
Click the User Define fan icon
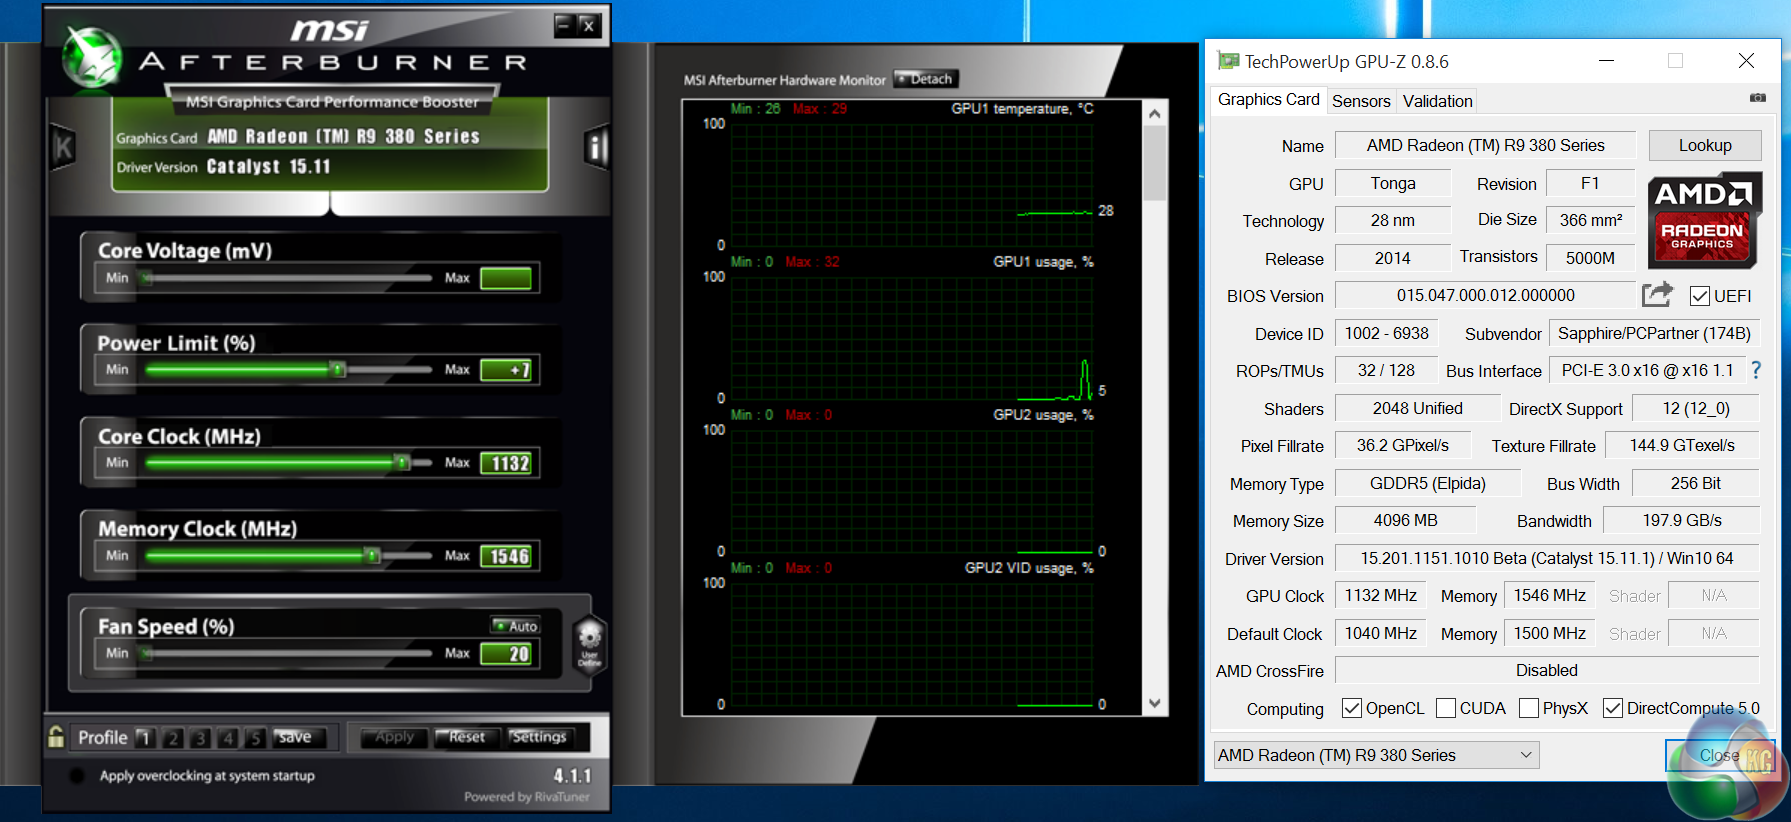(x=590, y=643)
